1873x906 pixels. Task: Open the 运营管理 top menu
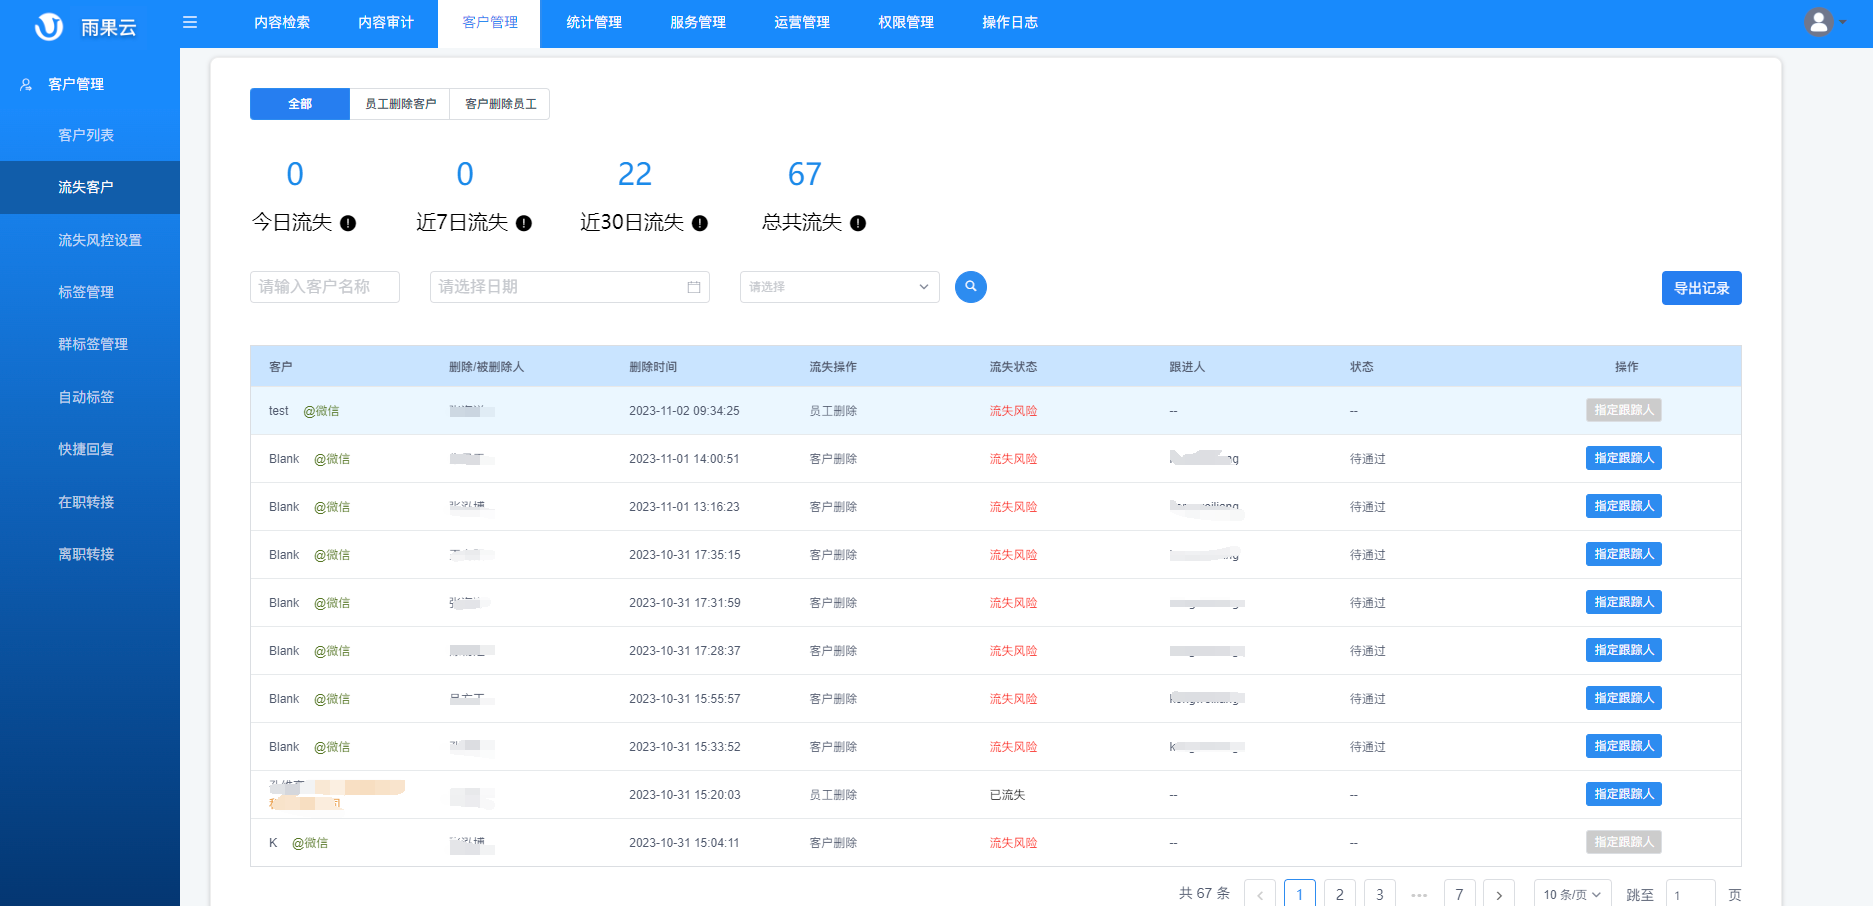pyautogui.click(x=802, y=22)
